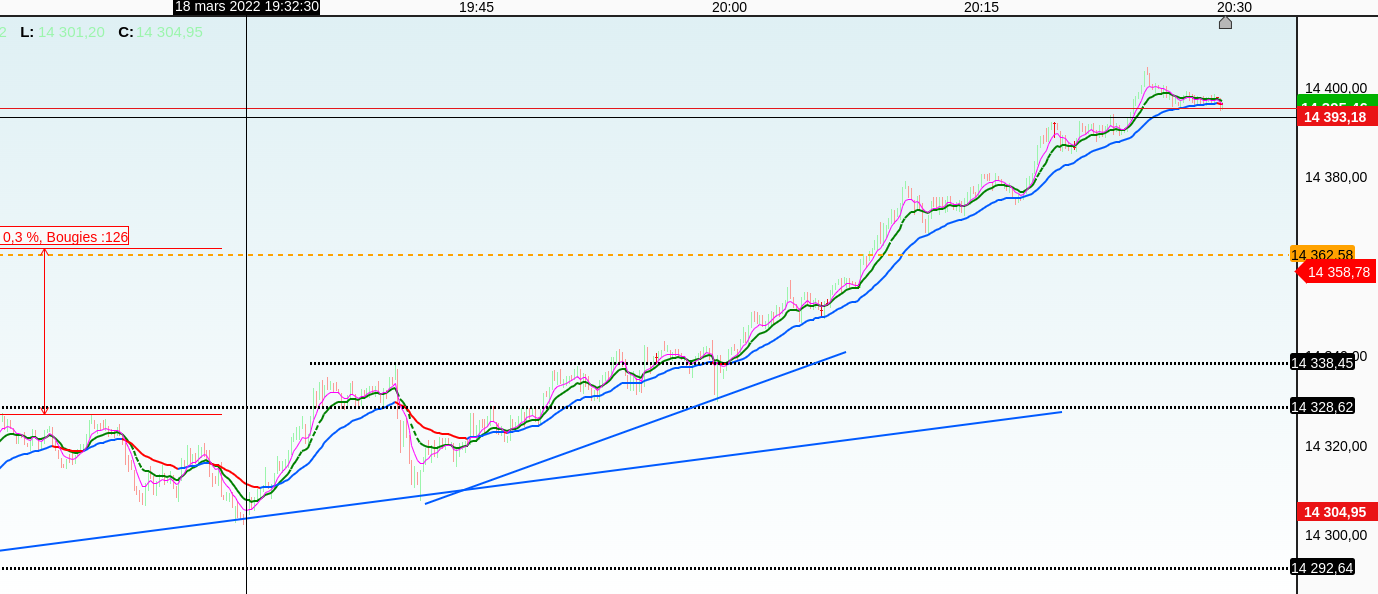This screenshot has width=1378, height=594.
Task: Click the 19:45 time axis label
Action: [476, 7]
